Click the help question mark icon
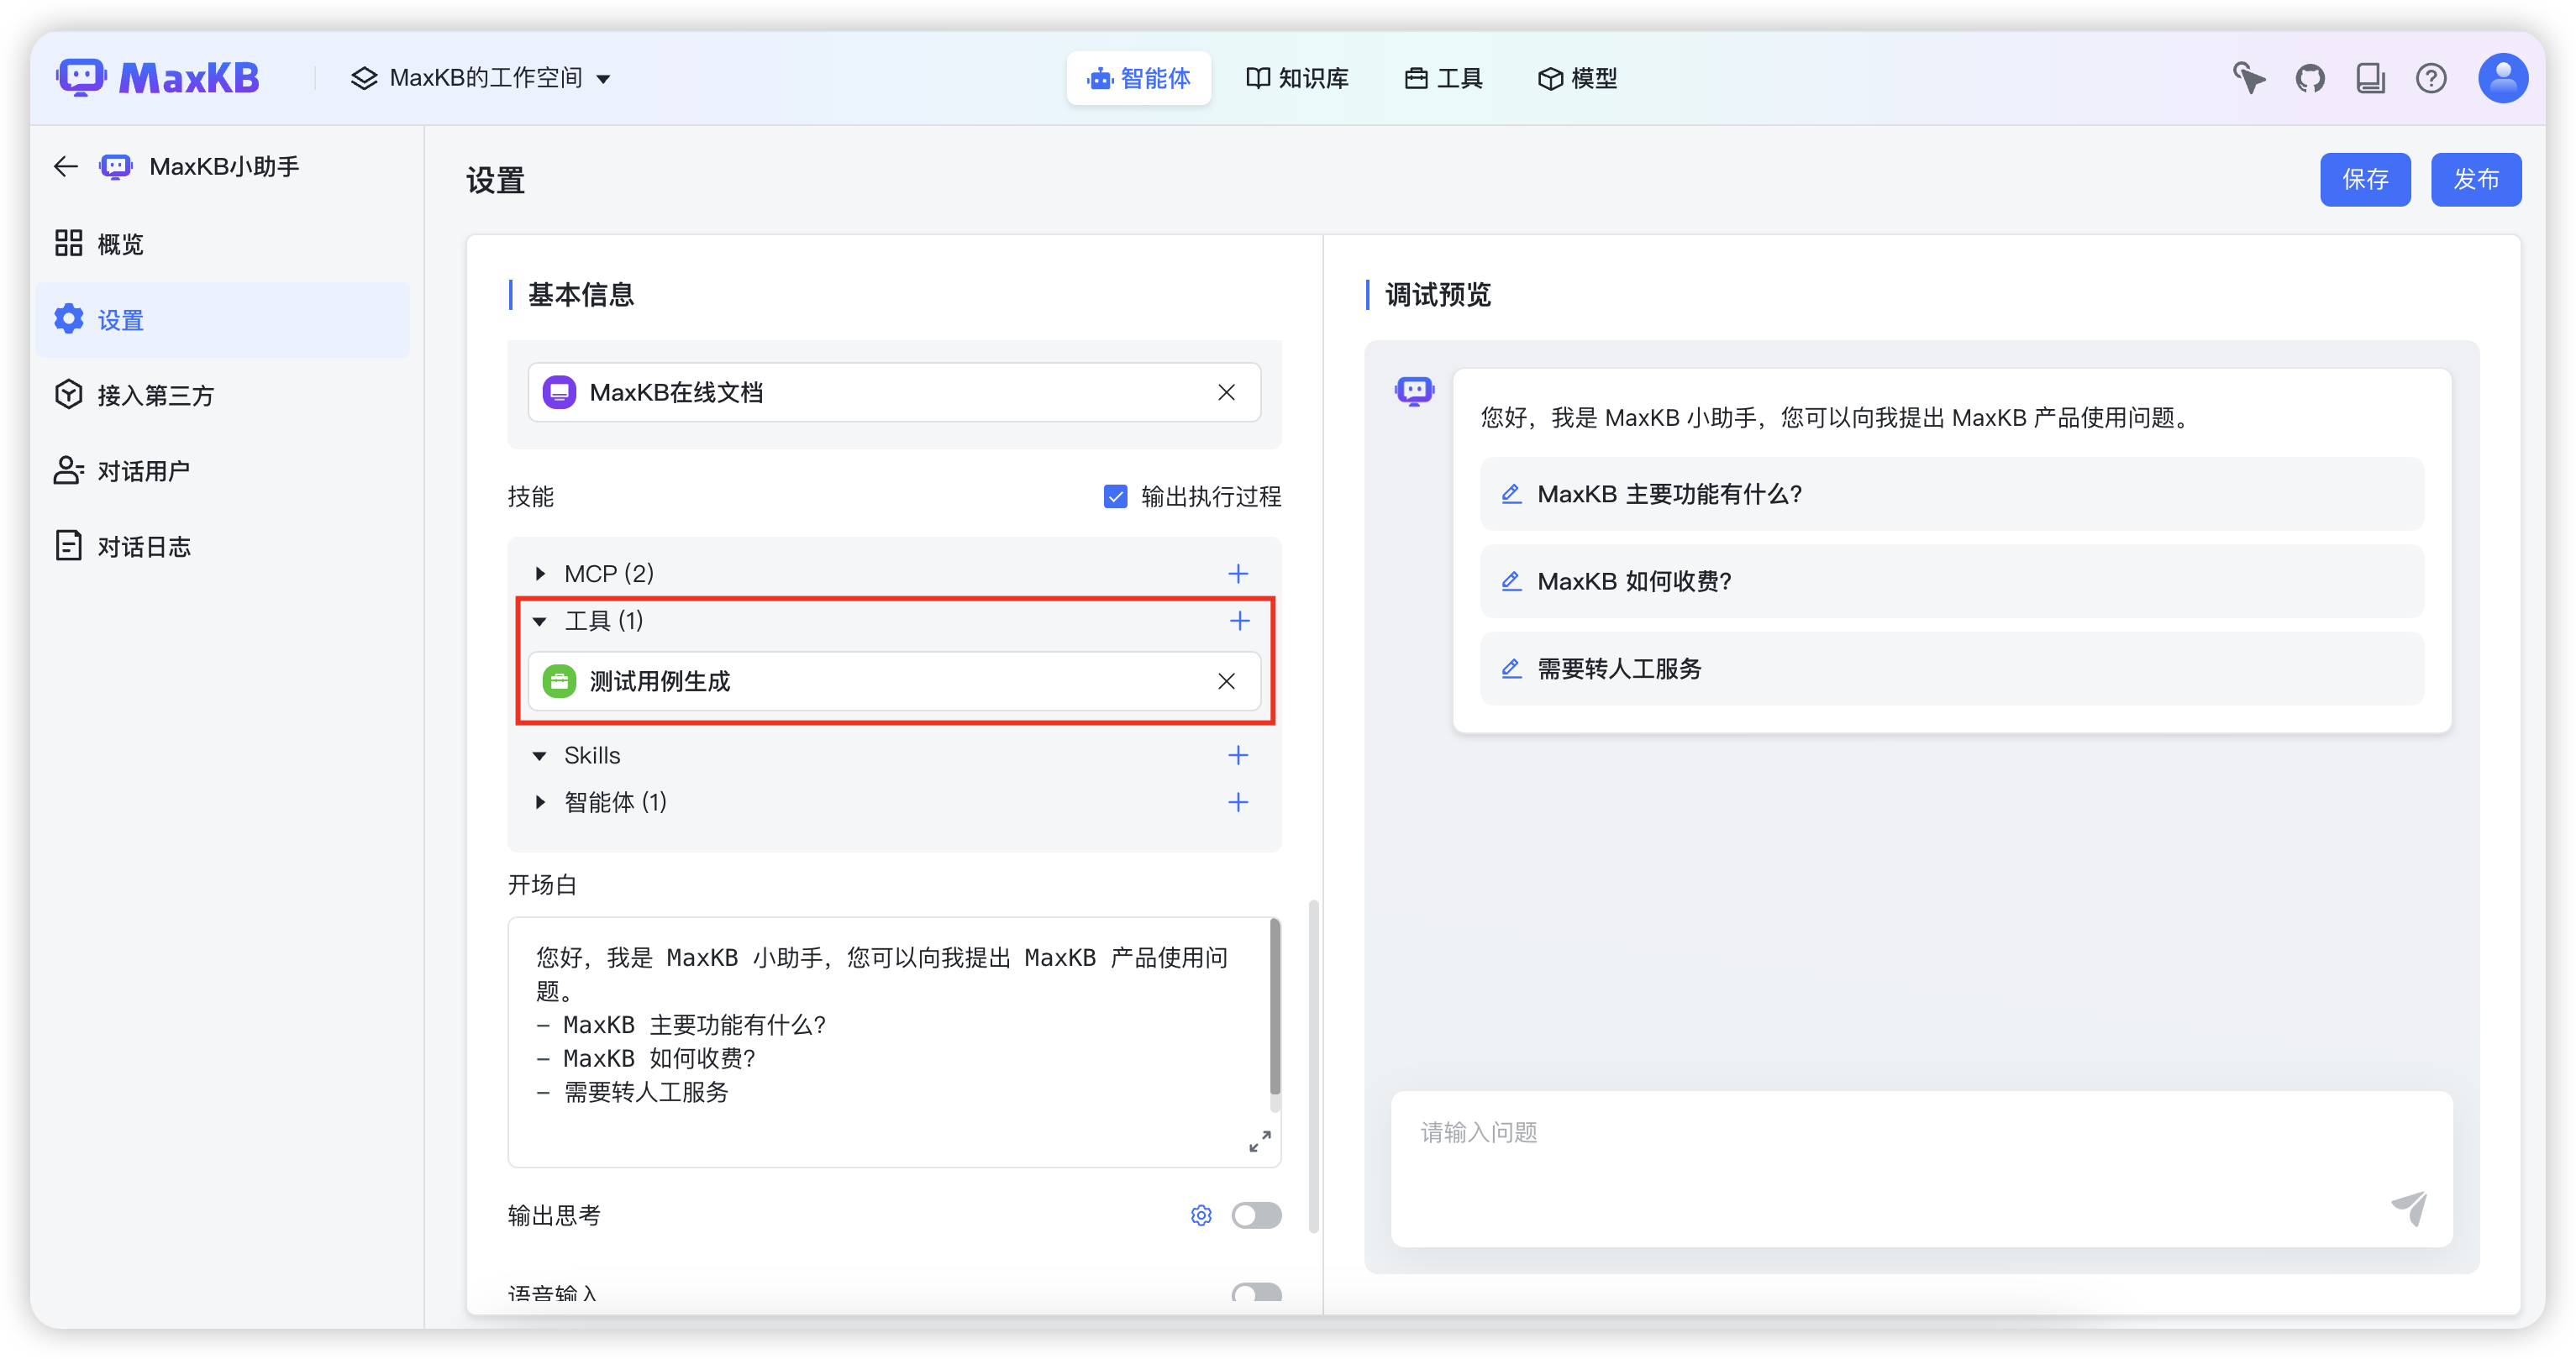The width and height of the screenshot is (2576, 1359). pyautogui.click(x=2430, y=78)
